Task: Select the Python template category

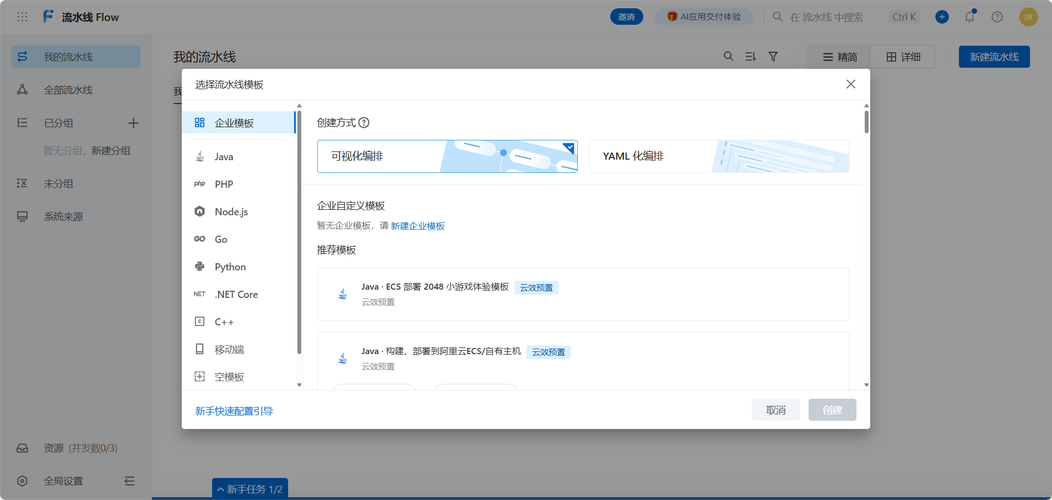Action: (238, 266)
